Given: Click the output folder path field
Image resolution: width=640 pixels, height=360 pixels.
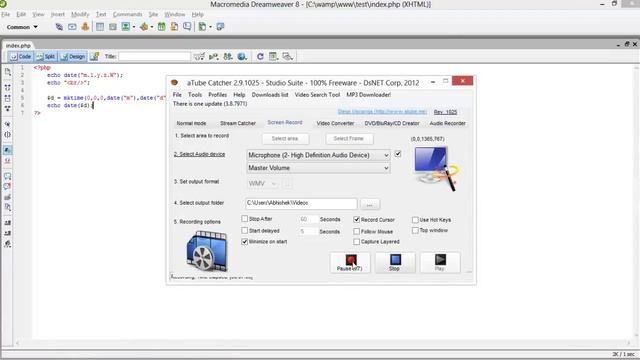Looking at the screenshot, I should 301,203.
